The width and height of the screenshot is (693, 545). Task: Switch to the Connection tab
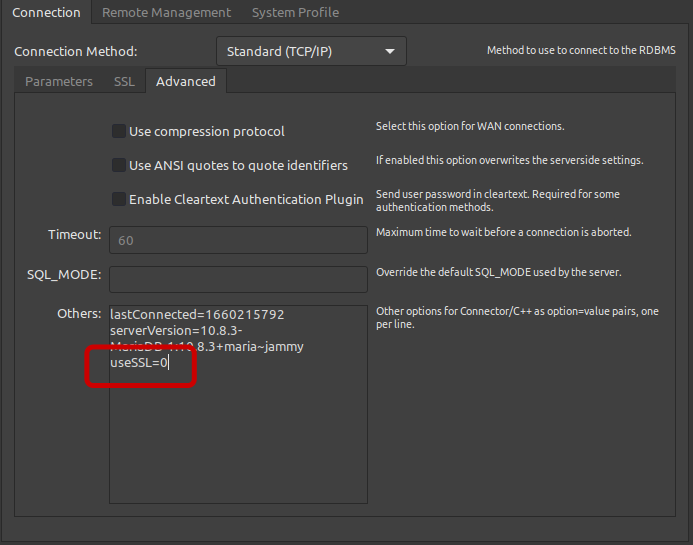coord(46,13)
